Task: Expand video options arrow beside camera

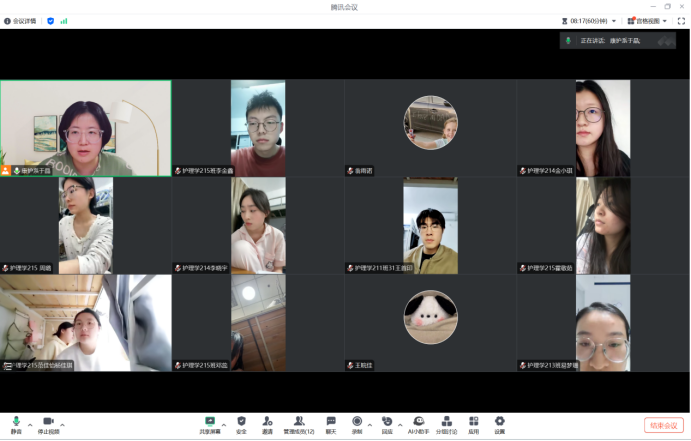Action: coord(61,422)
